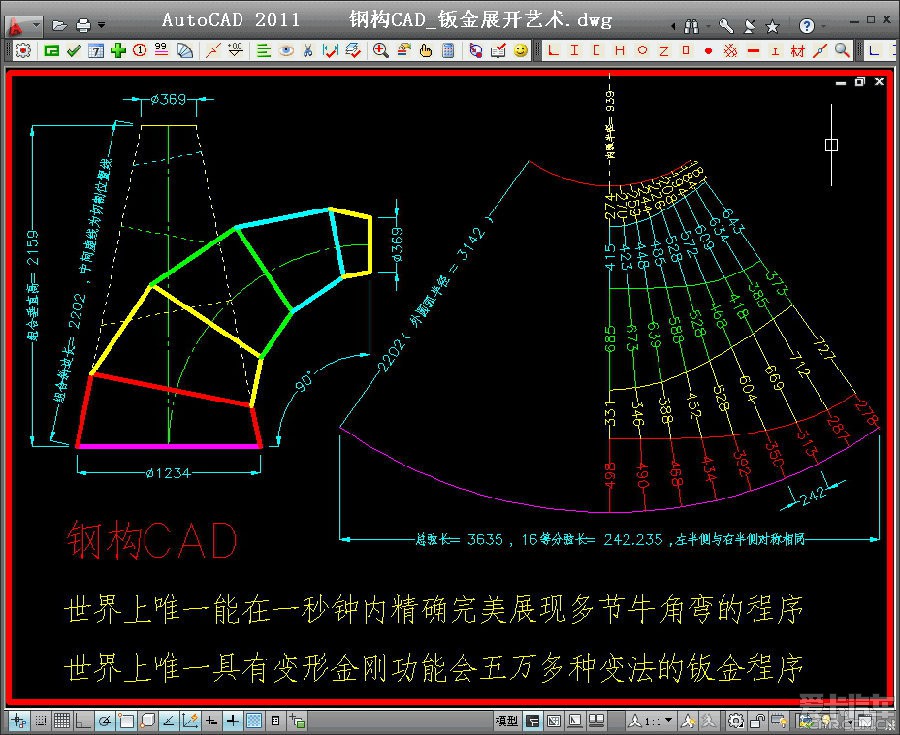Click the green plus icon
This screenshot has width=900, height=735.
(x=118, y=51)
